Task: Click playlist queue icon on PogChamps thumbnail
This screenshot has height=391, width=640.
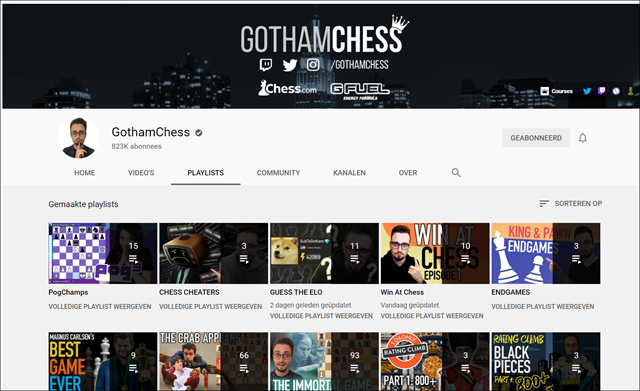Action: click(133, 259)
